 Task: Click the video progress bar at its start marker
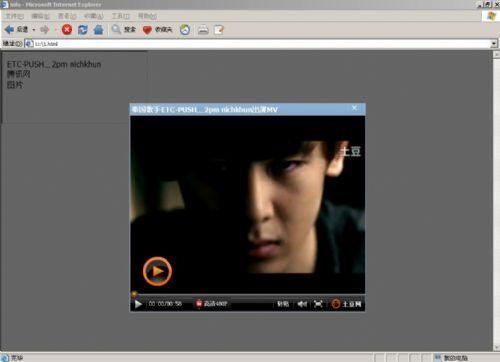point(134,294)
